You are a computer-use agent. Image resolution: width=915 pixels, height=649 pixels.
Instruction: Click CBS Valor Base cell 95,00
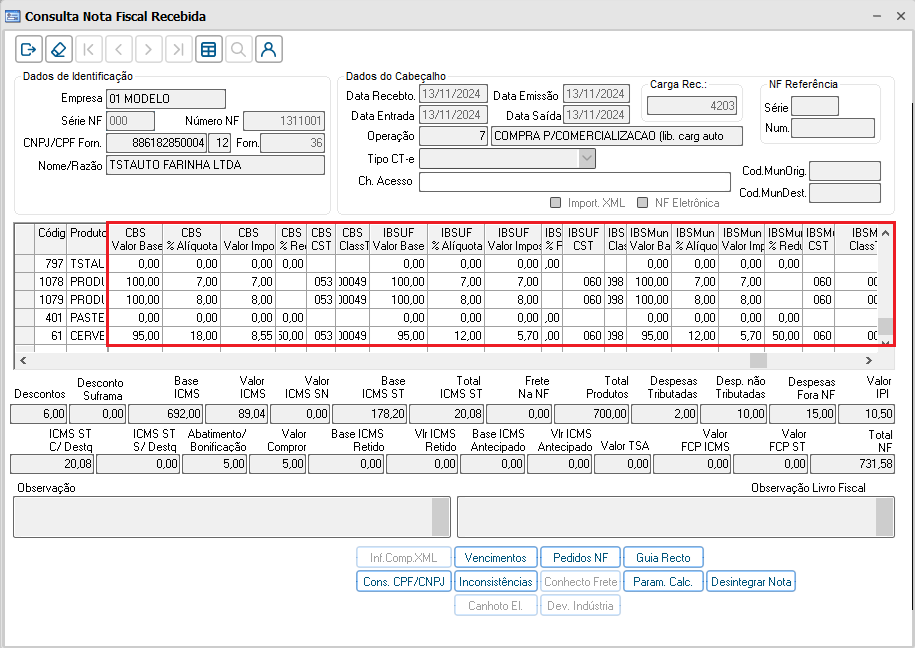point(135,336)
